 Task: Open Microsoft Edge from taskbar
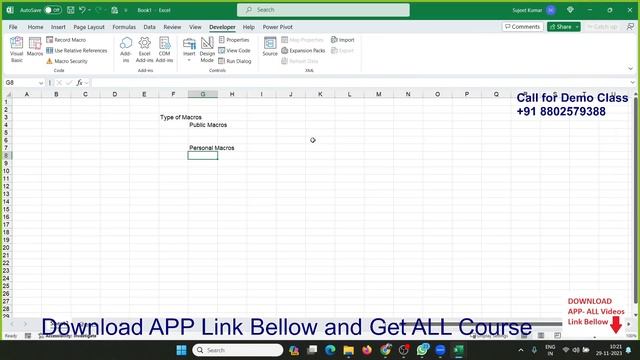point(330,350)
